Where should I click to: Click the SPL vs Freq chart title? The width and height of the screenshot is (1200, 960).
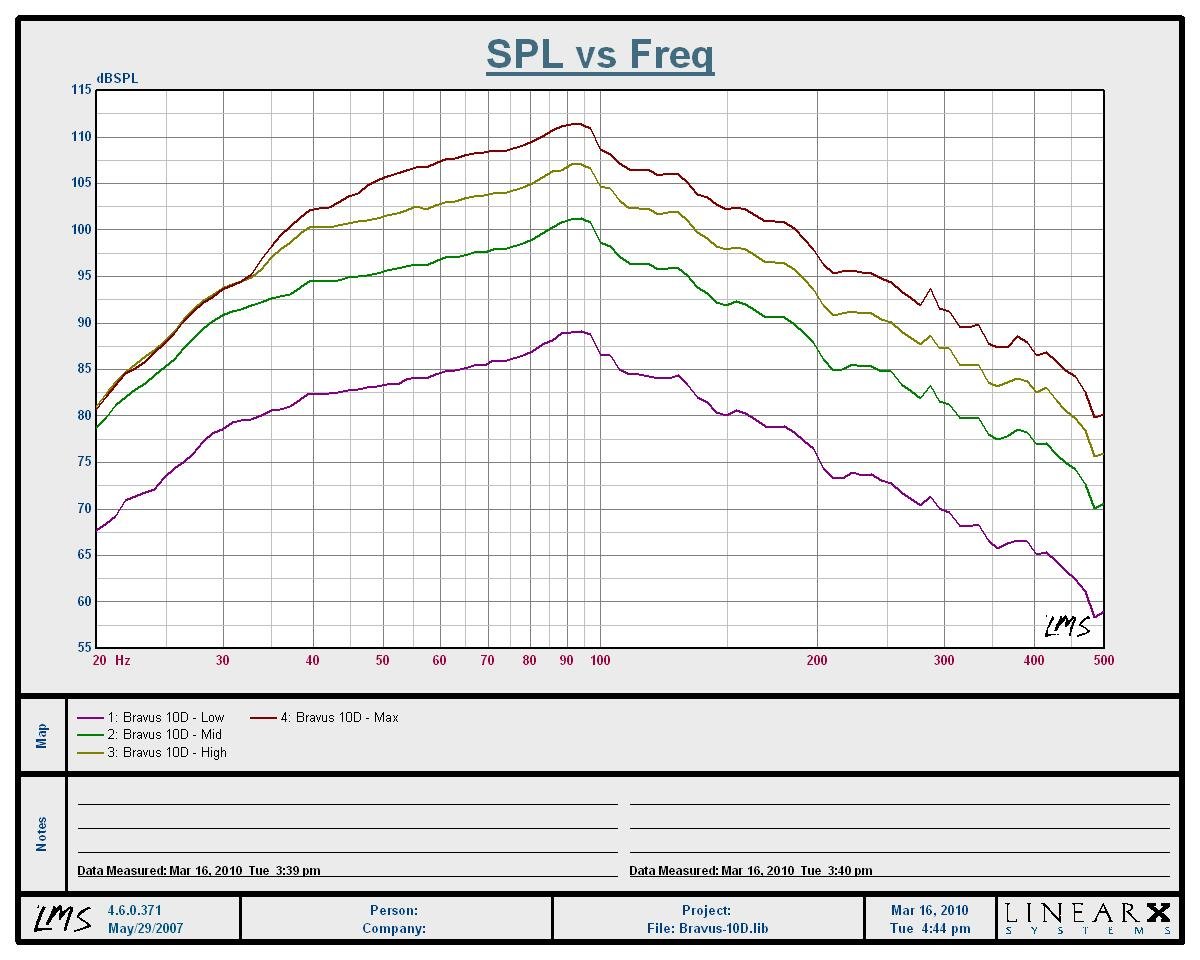click(600, 54)
